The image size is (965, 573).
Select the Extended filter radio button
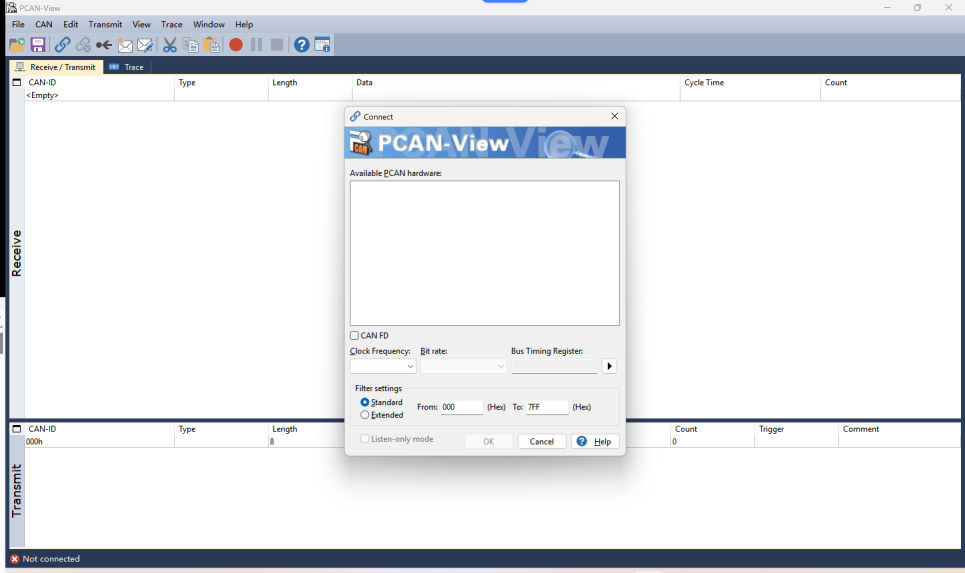pyautogui.click(x=365, y=415)
